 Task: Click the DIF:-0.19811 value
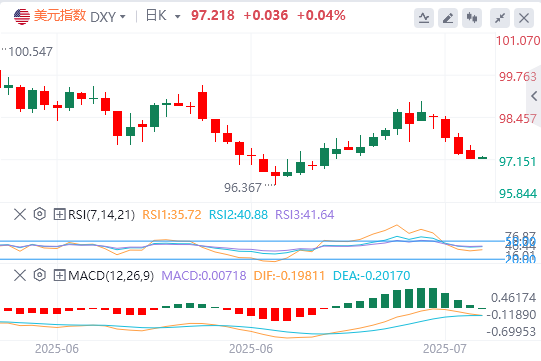tap(289, 275)
